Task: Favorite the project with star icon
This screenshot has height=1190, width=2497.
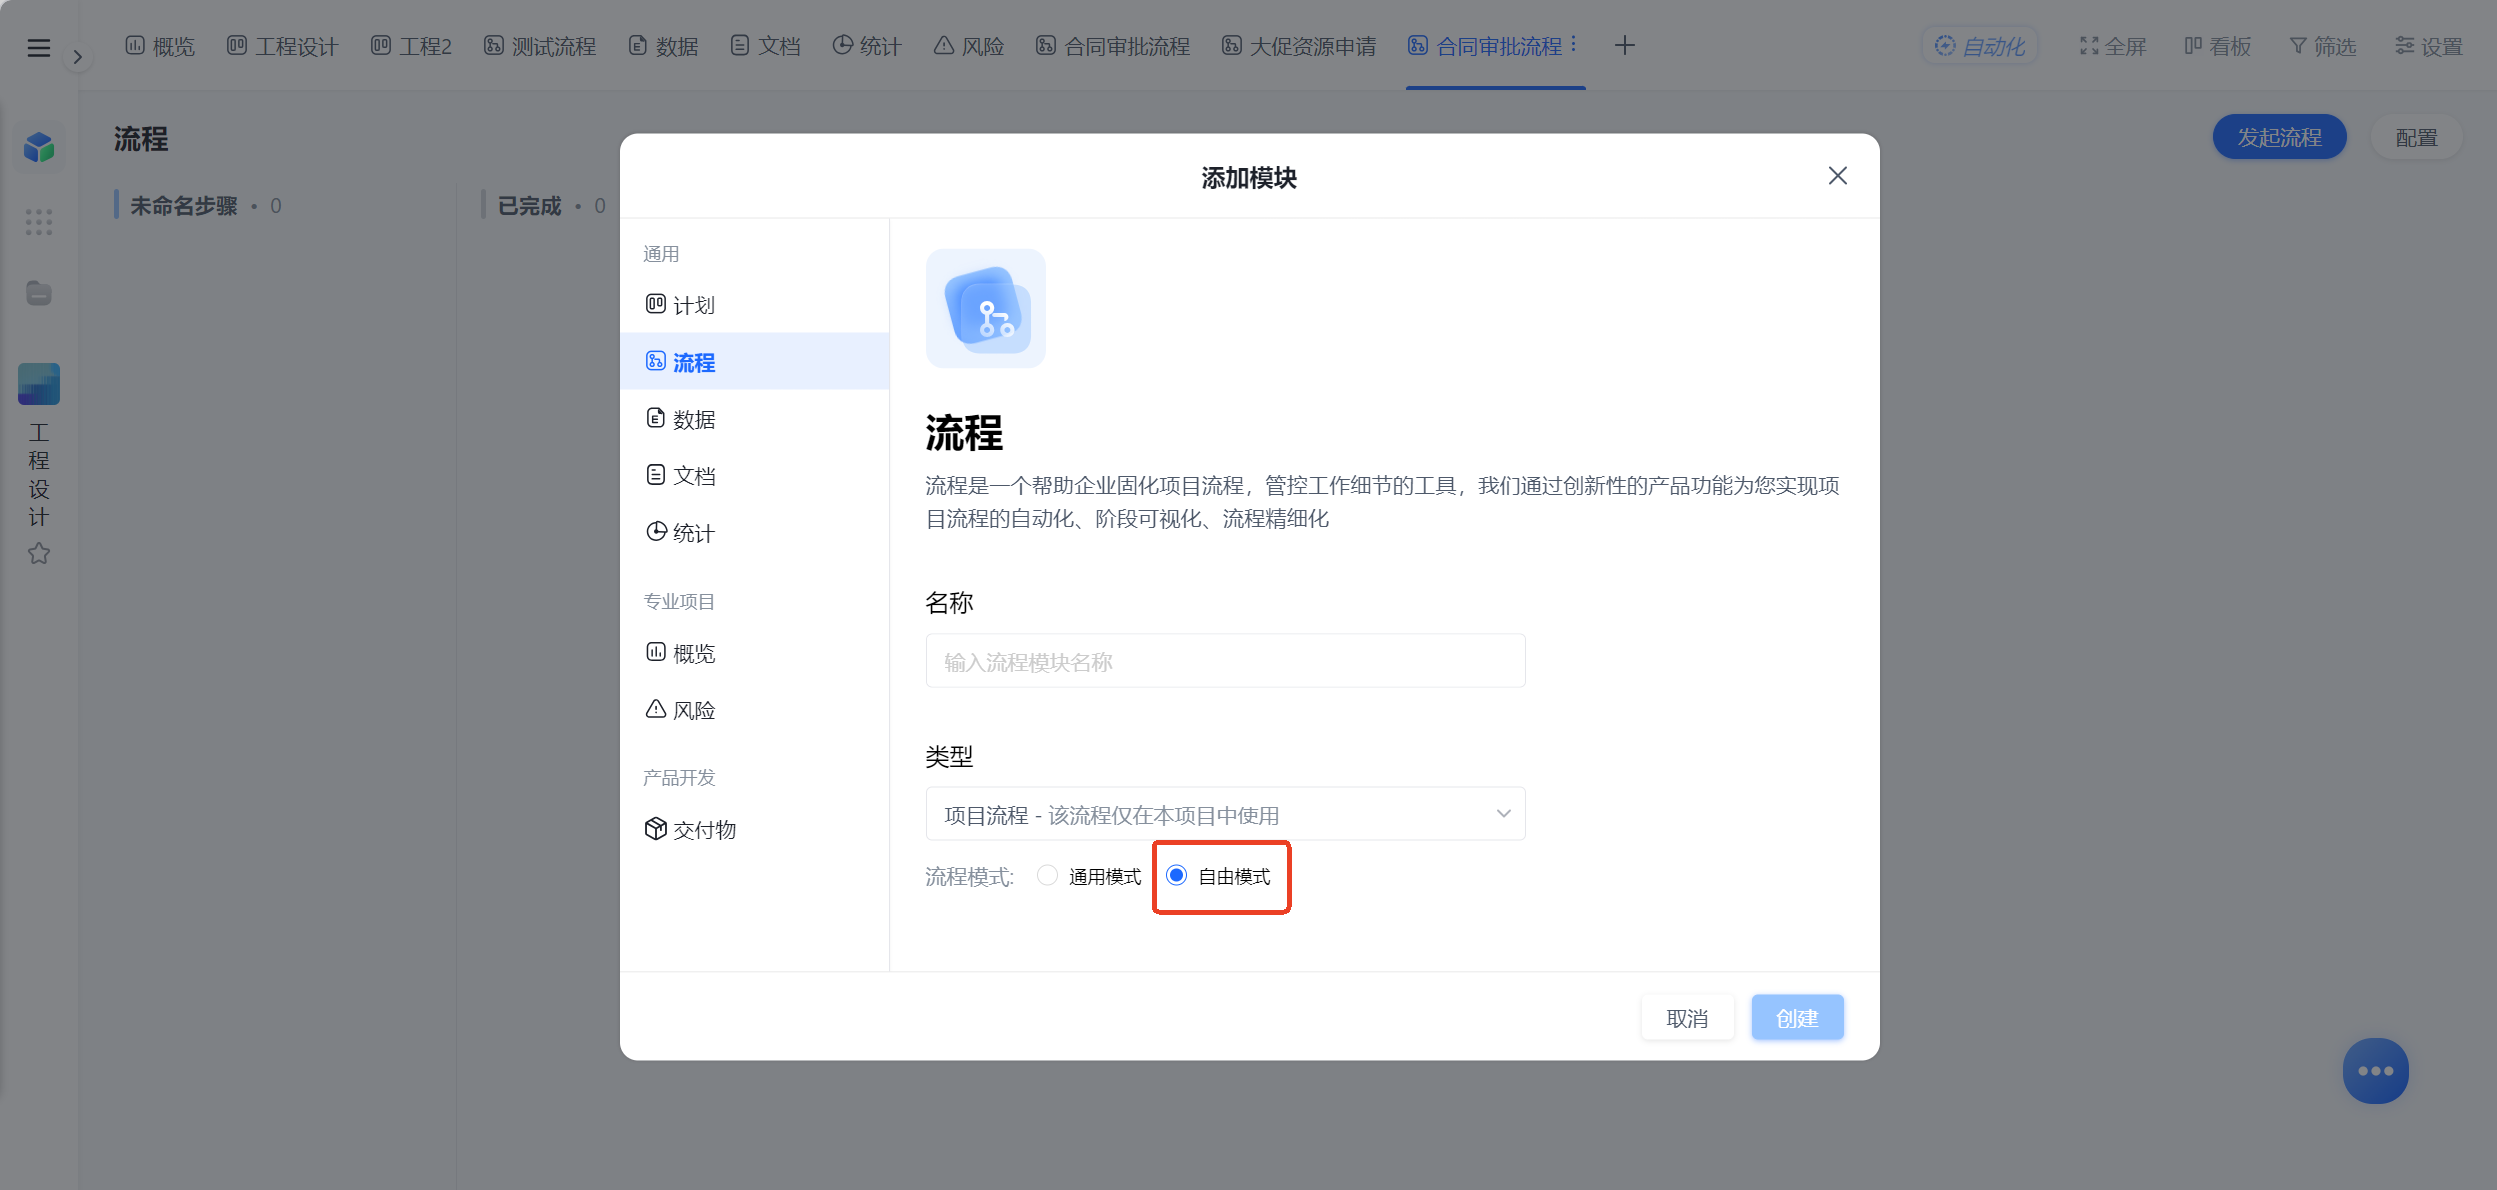Action: click(x=39, y=553)
